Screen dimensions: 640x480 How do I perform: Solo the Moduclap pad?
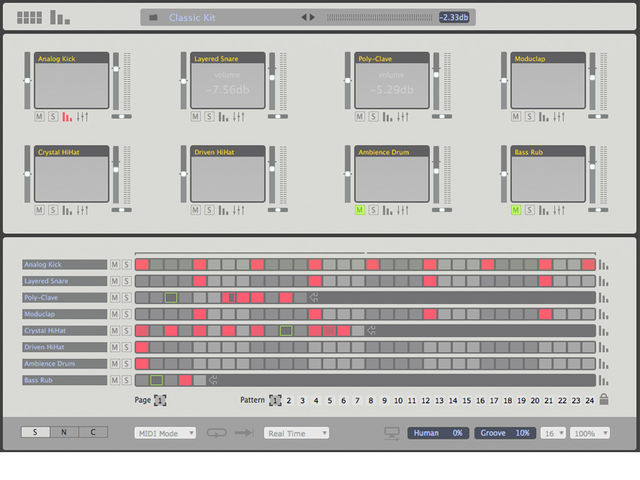[x=529, y=117]
